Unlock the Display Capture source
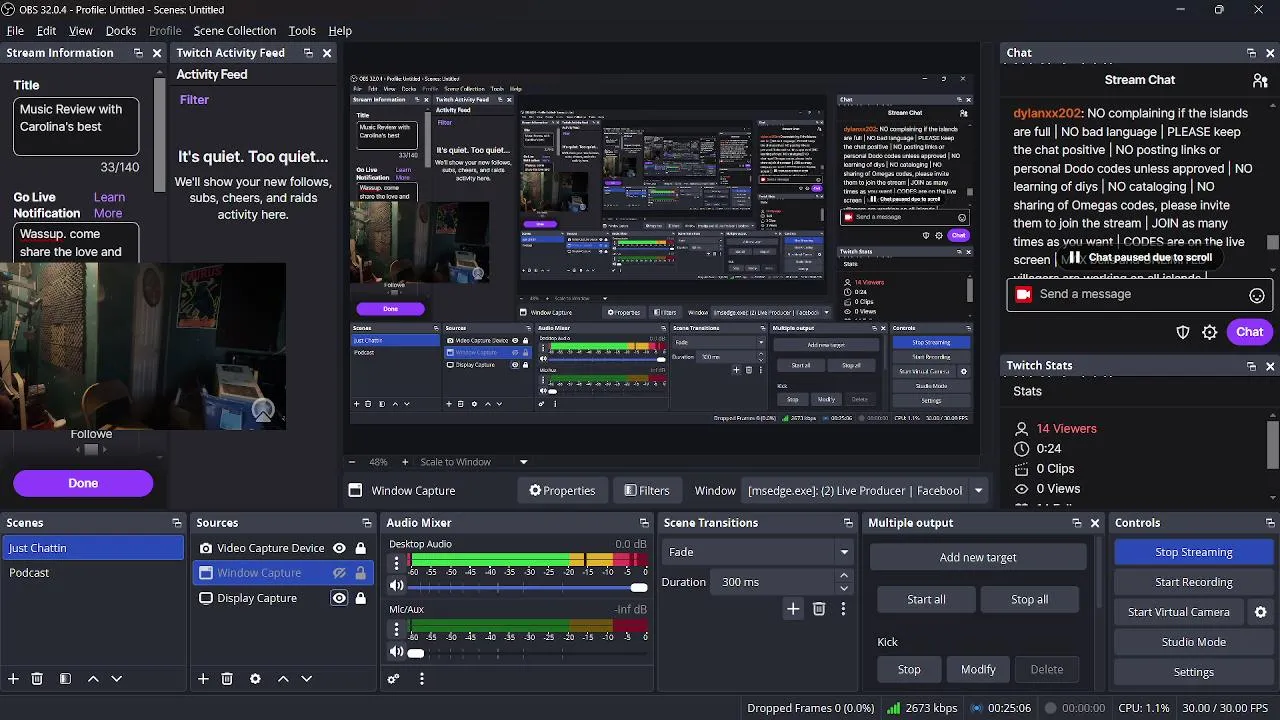 click(361, 598)
